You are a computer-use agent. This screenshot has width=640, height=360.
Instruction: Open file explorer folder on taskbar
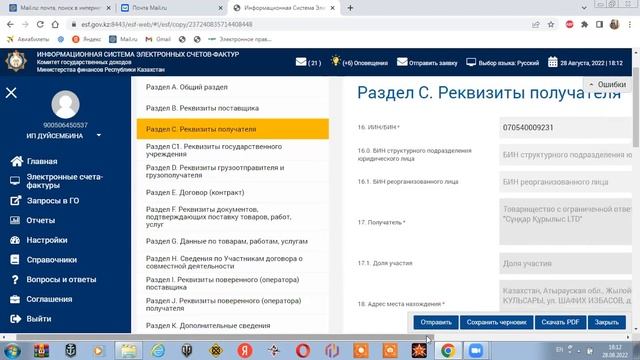(129, 351)
